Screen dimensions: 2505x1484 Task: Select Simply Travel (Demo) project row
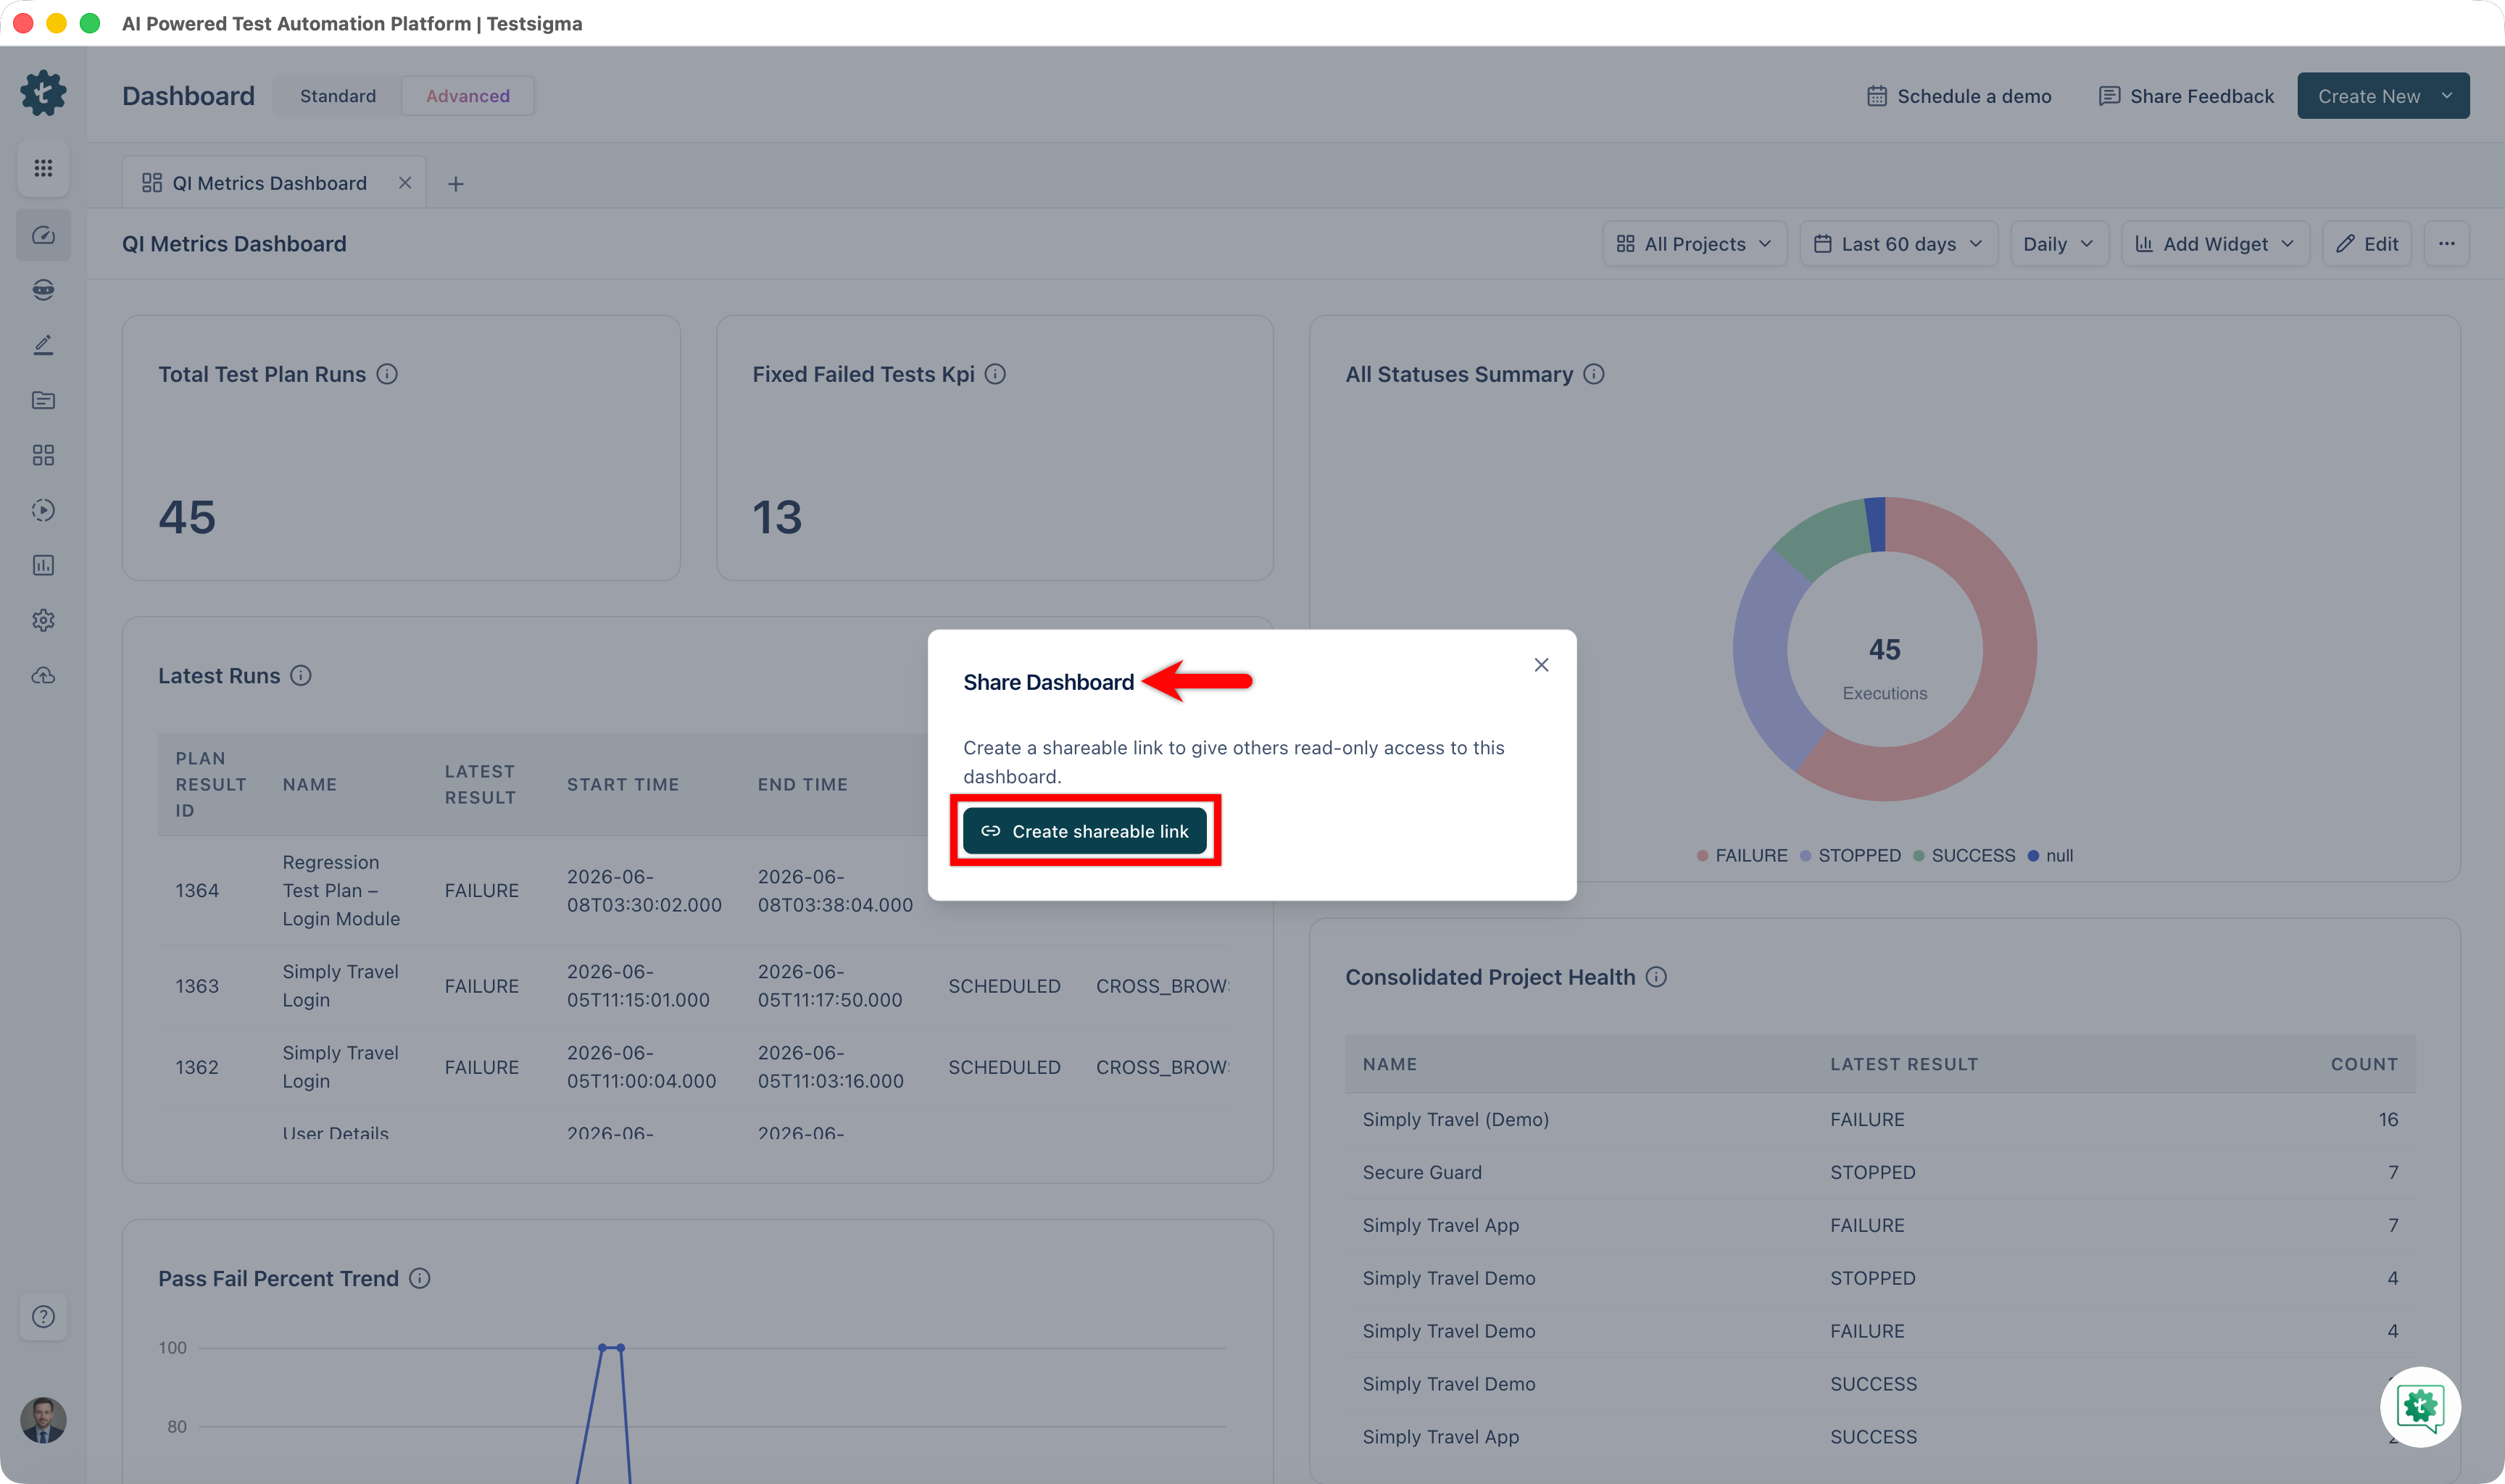click(1880, 1119)
